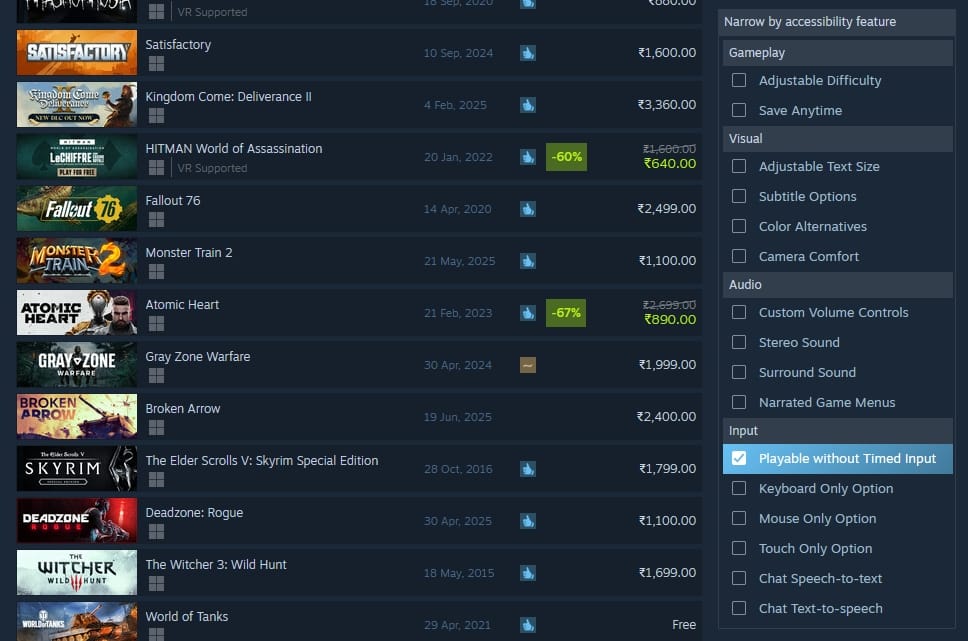Click the review thumb icon for Atomic Heart
The height and width of the screenshot is (641, 968).
pyautogui.click(x=528, y=313)
